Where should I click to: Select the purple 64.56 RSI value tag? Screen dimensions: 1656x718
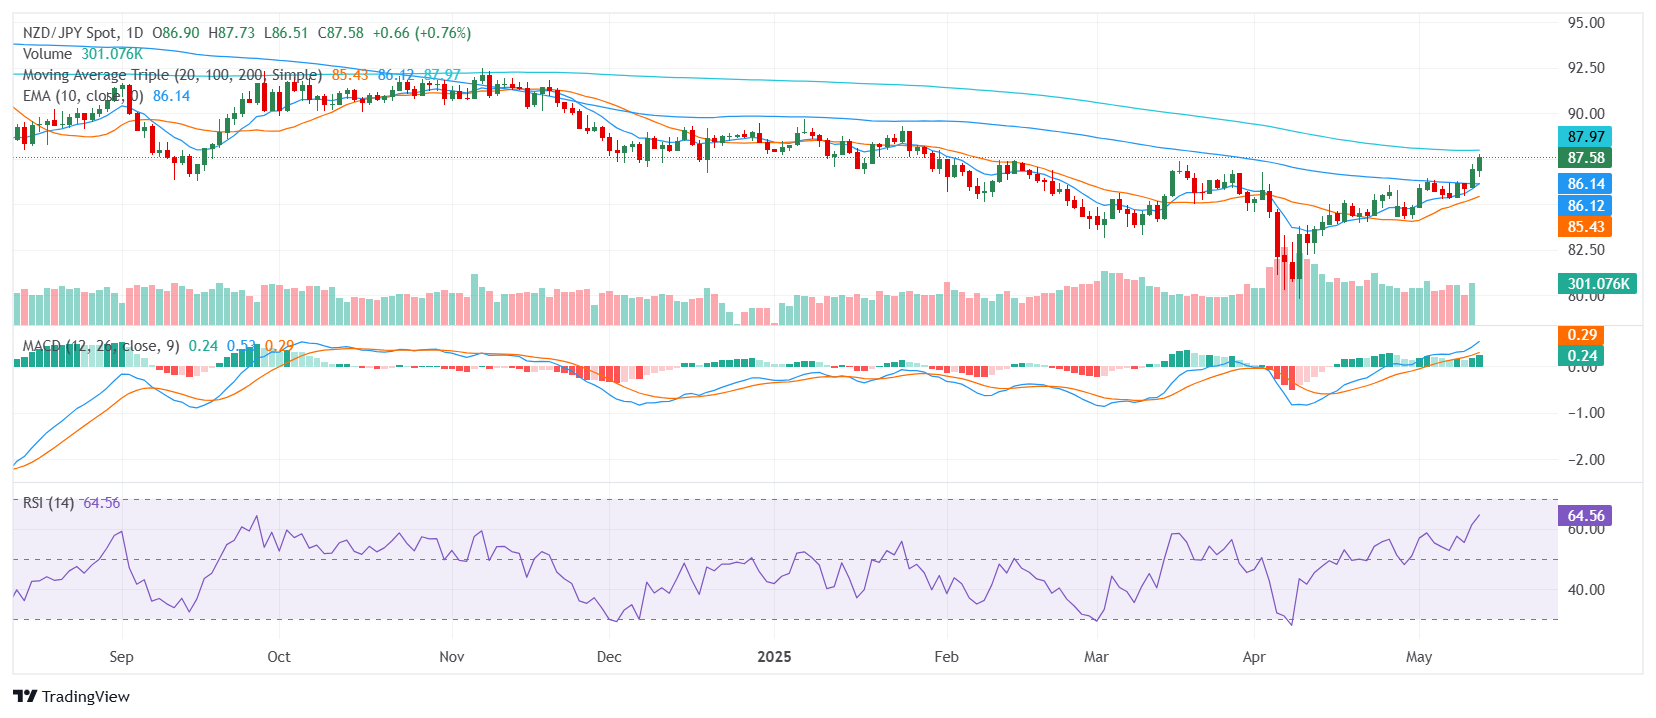tap(1585, 516)
